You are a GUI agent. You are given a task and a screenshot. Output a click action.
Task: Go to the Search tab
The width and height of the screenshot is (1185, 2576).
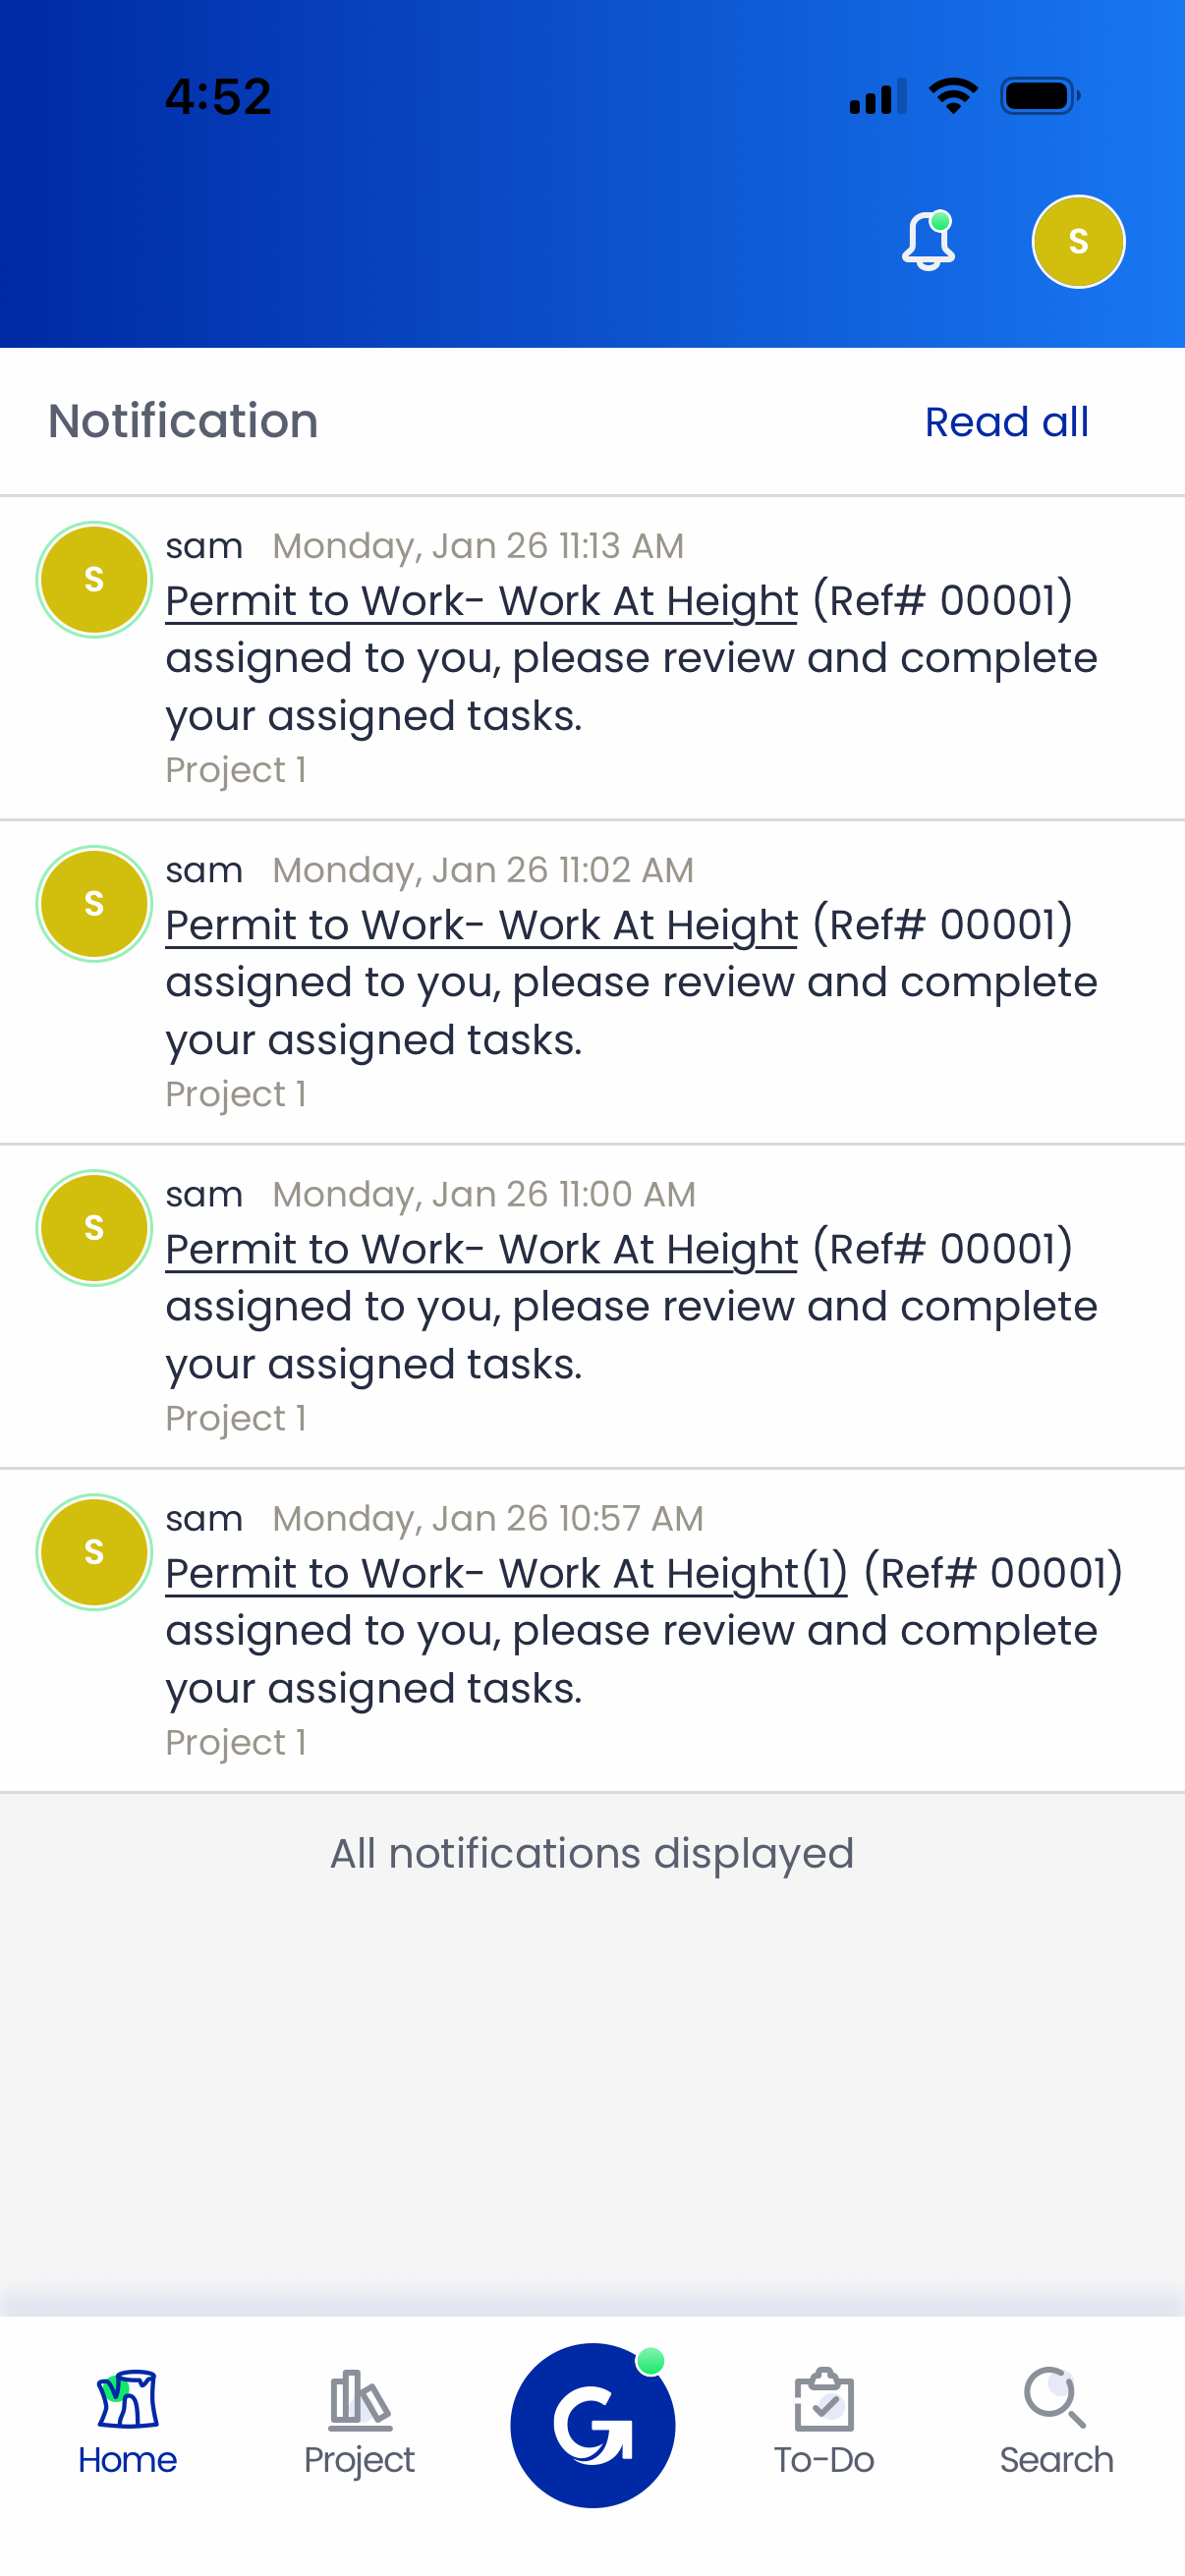1056,2422
